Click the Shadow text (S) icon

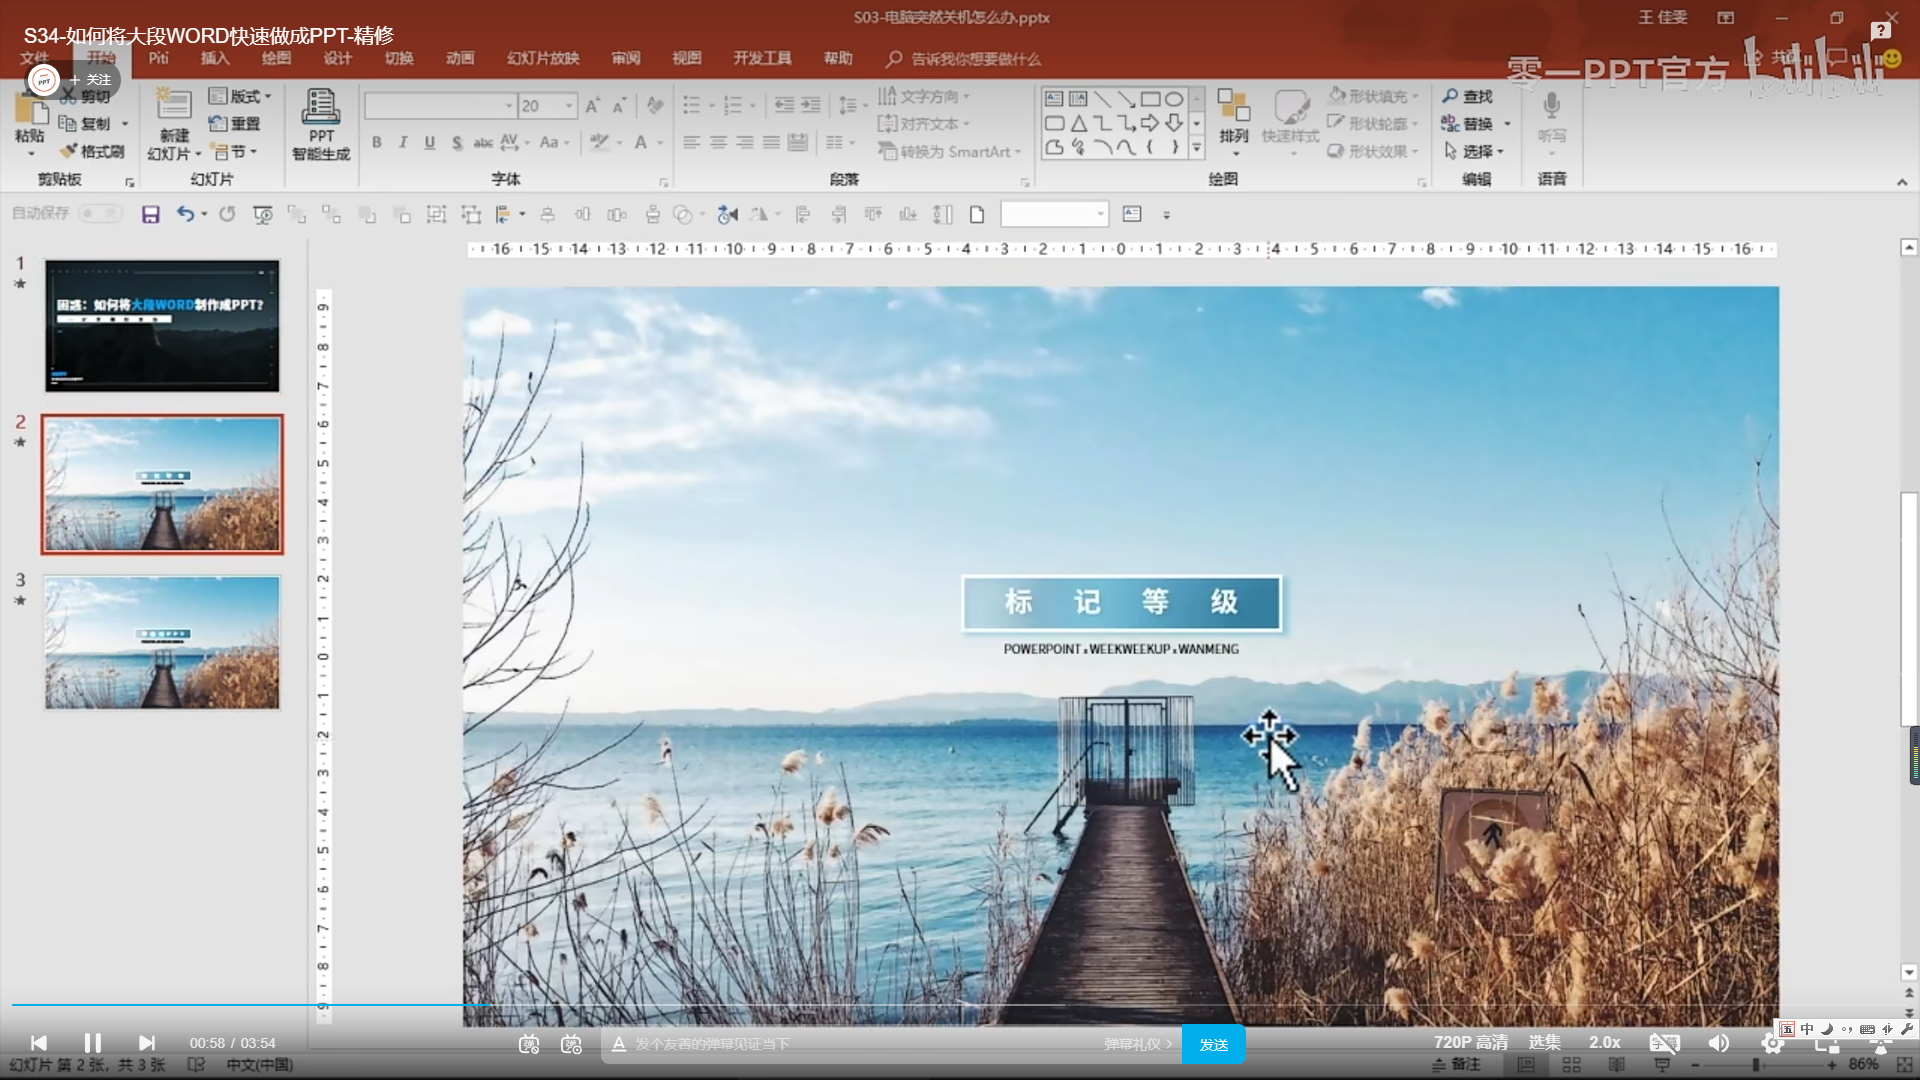pos(456,143)
